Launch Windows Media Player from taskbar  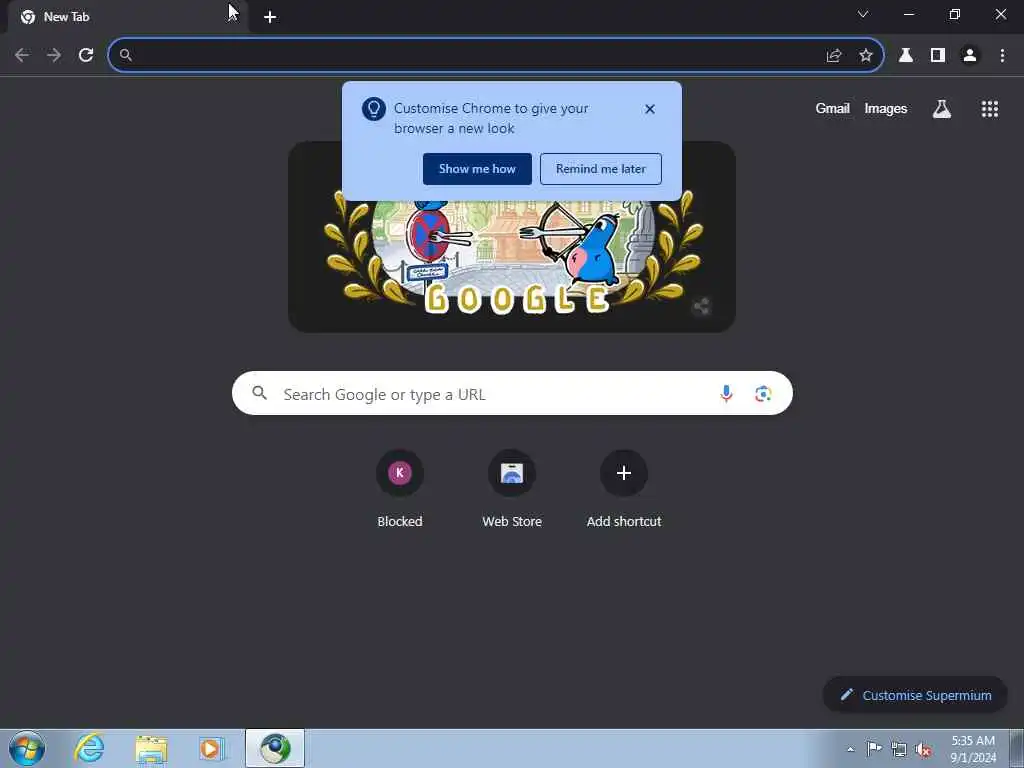point(212,748)
